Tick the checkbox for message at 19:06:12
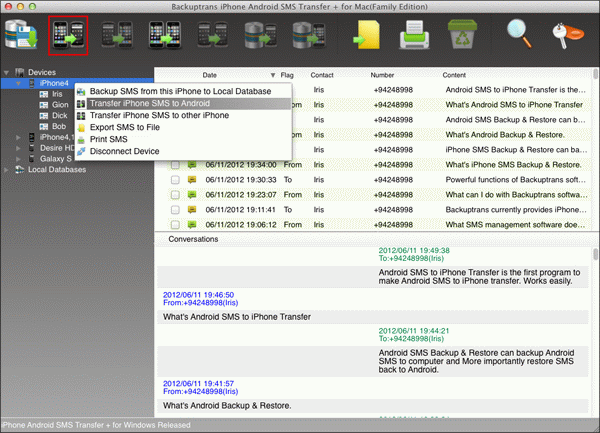The image size is (600, 433). (175, 225)
